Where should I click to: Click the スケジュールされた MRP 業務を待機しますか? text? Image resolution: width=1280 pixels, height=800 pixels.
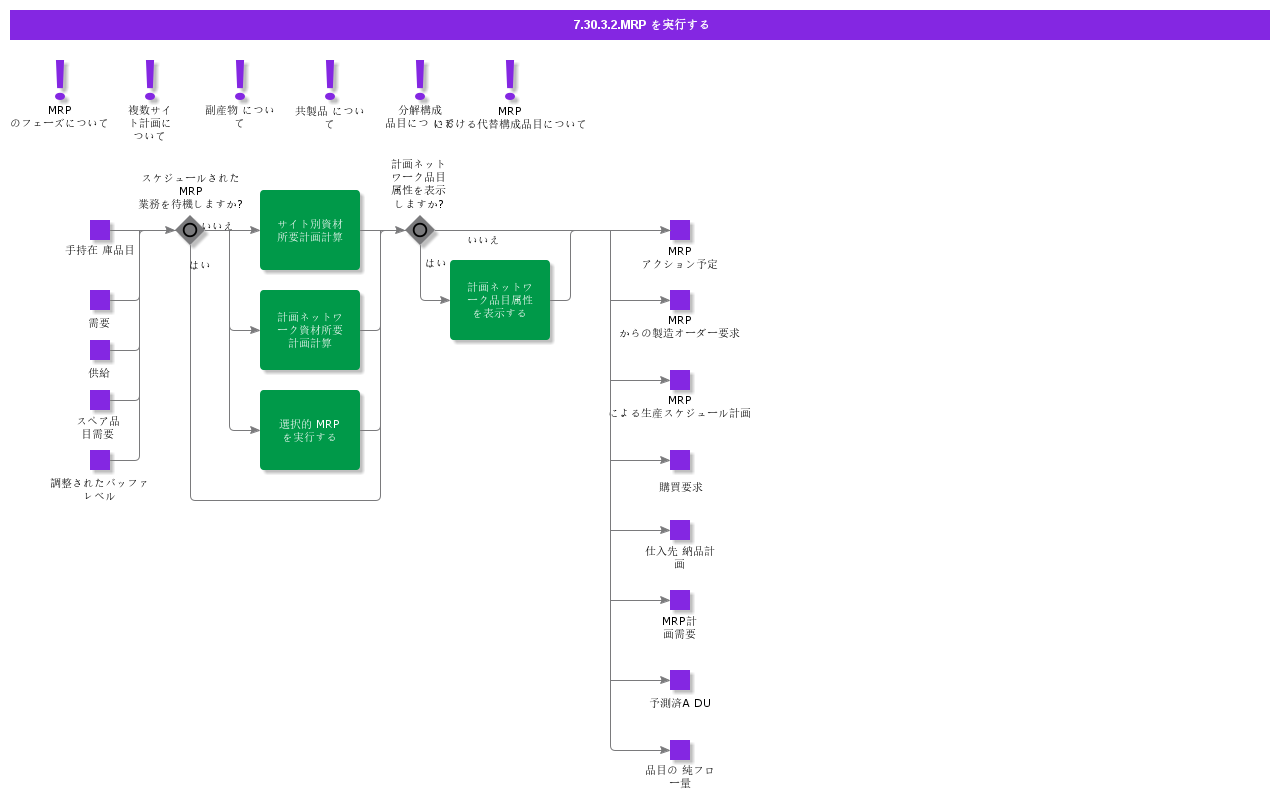click(x=191, y=191)
